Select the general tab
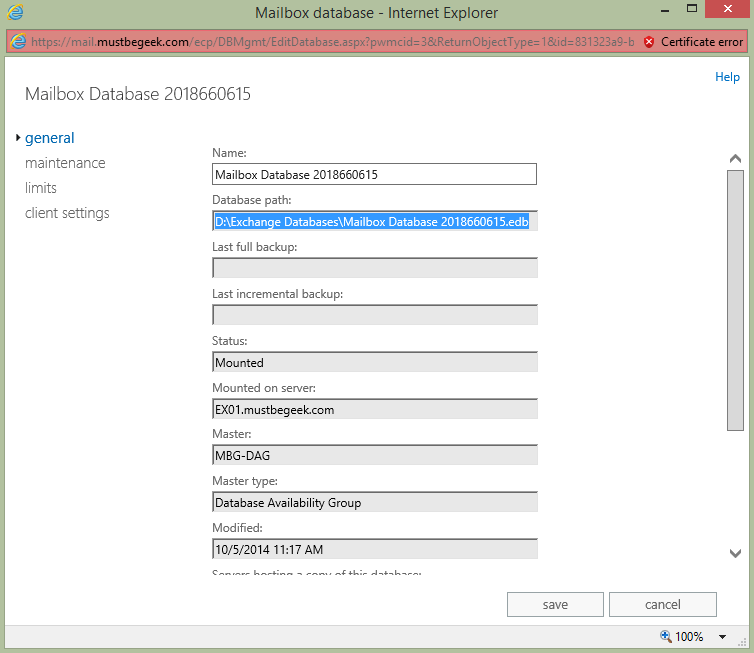 (50, 138)
